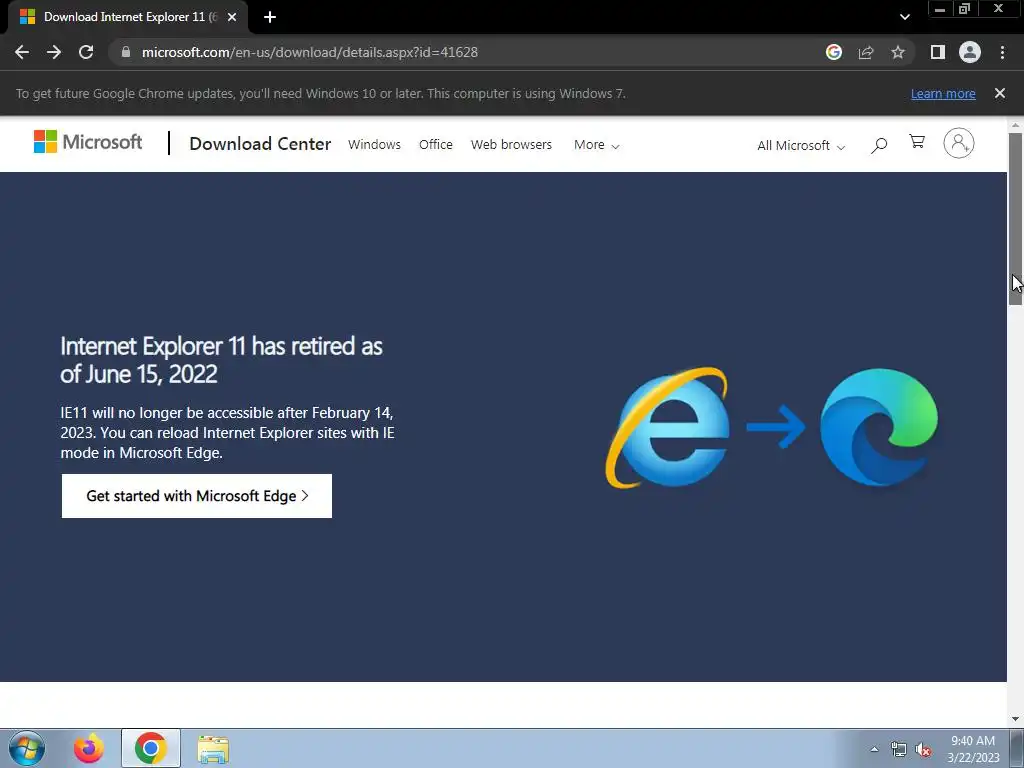Click the Google icon in address bar
The height and width of the screenshot is (768, 1024).
(x=834, y=52)
